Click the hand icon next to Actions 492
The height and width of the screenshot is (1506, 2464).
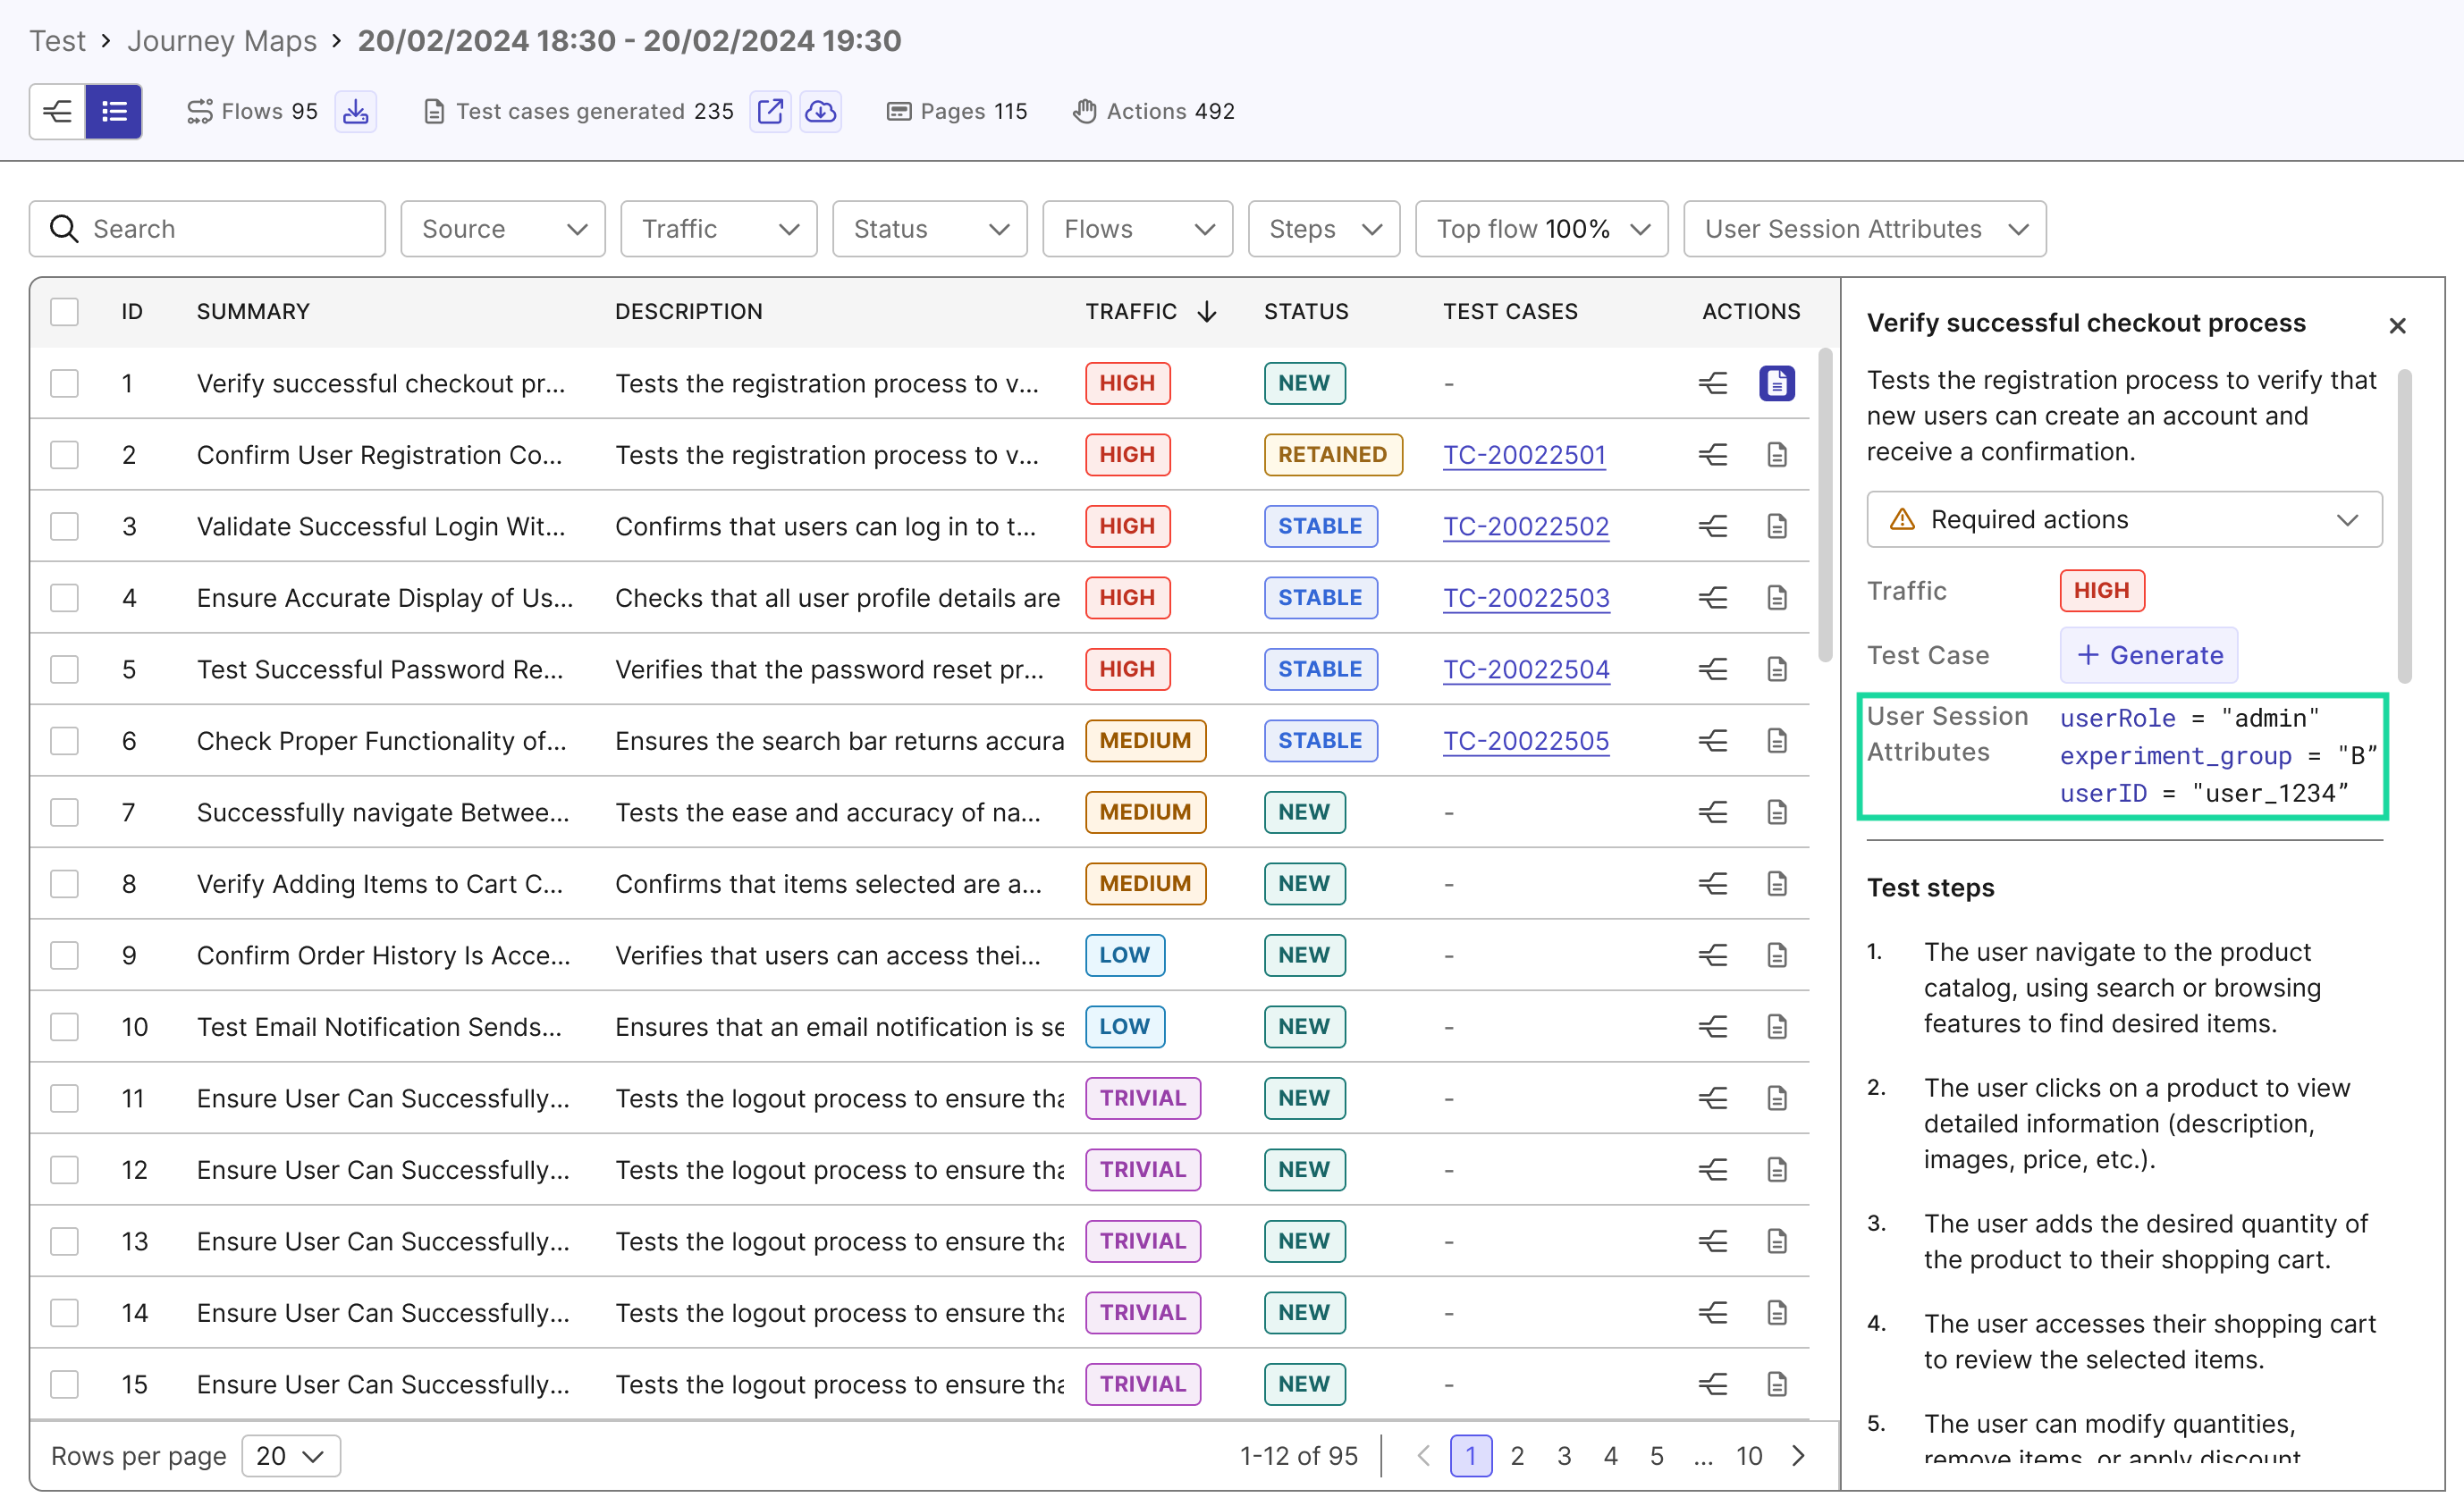[1085, 111]
